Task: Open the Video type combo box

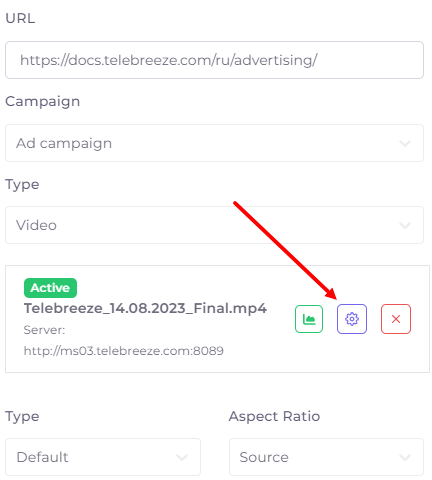Action: tap(214, 225)
